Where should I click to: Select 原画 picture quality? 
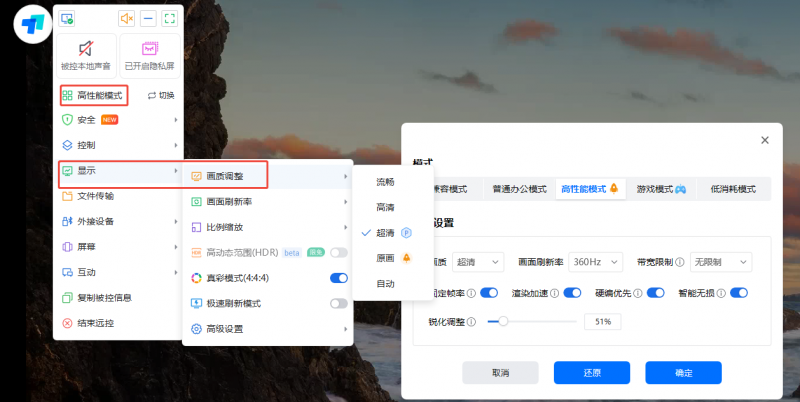[x=392, y=258]
